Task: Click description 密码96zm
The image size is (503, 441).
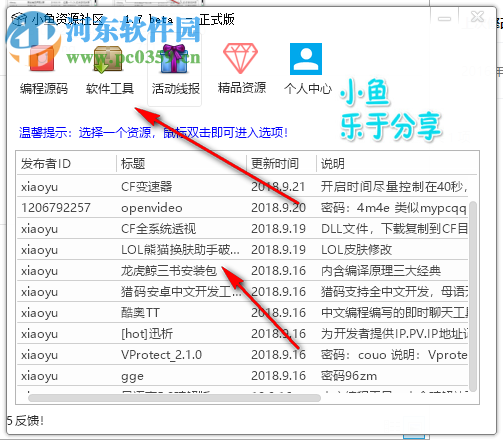Action: (x=349, y=376)
